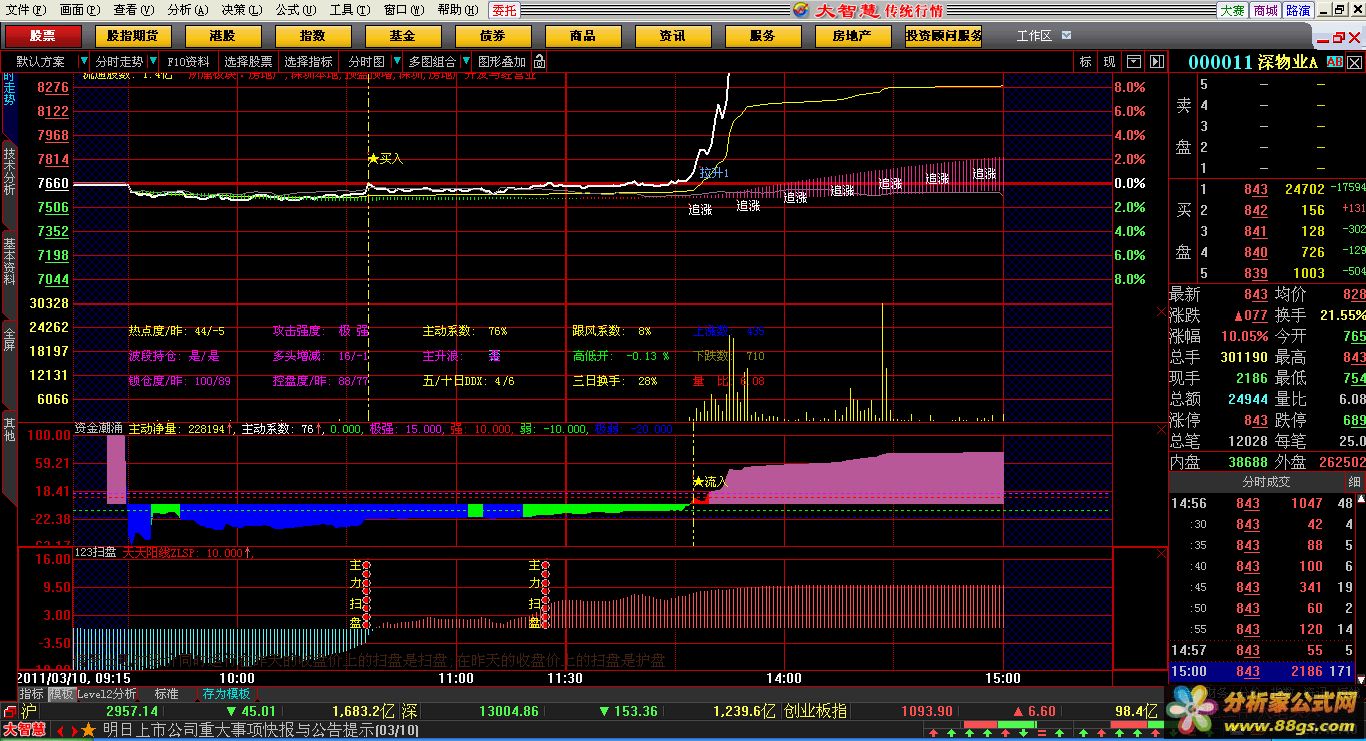The image size is (1366, 741).
Task: Expand the 分时图 dropdown arrow
Action: pyautogui.click(x=396, y=62)
